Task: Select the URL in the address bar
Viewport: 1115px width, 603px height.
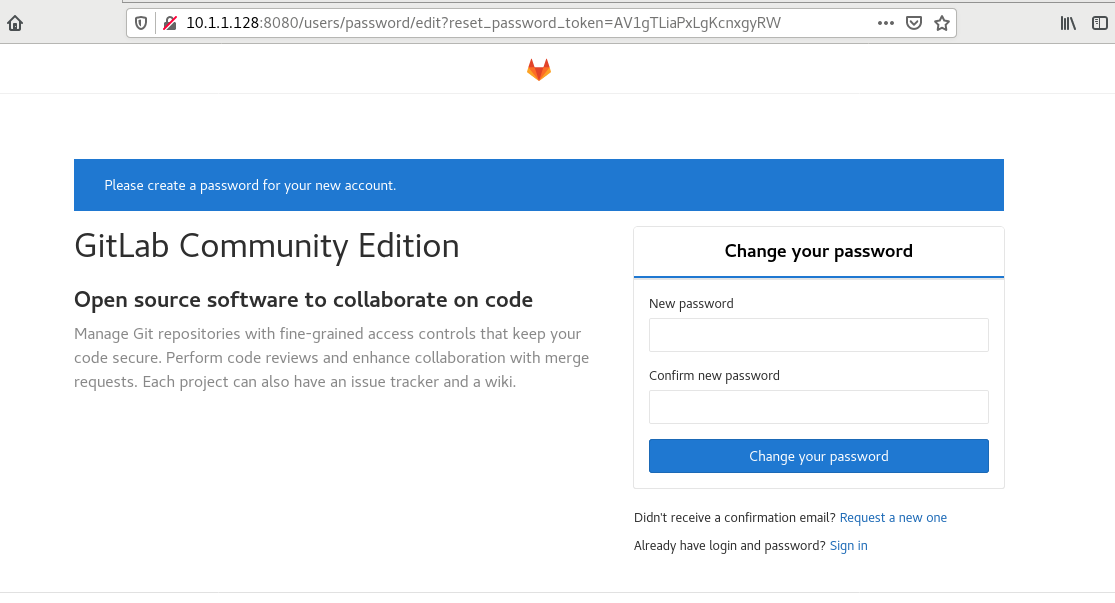Action: point(484,23)
